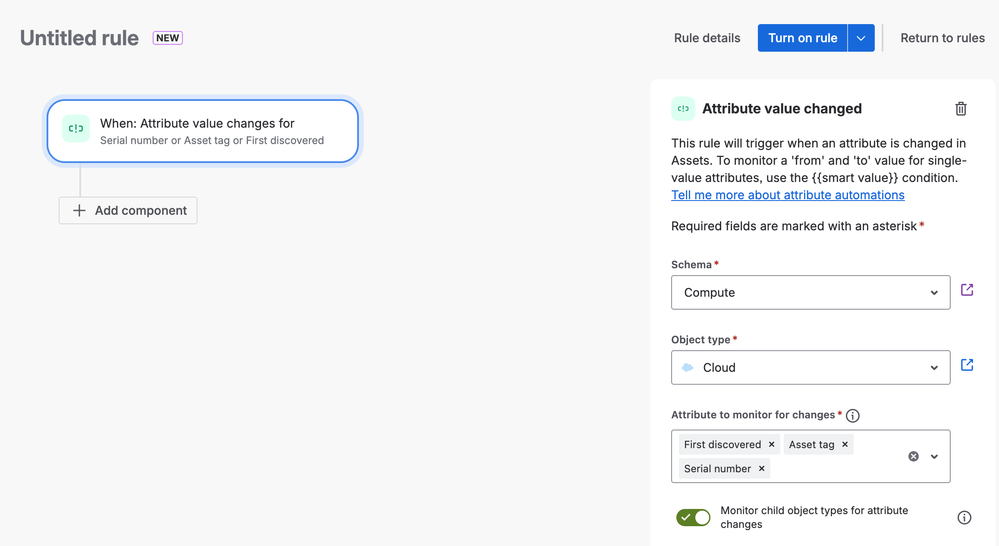Click the Schema field label
The image size is (999, 546).
tap(691, 264)
